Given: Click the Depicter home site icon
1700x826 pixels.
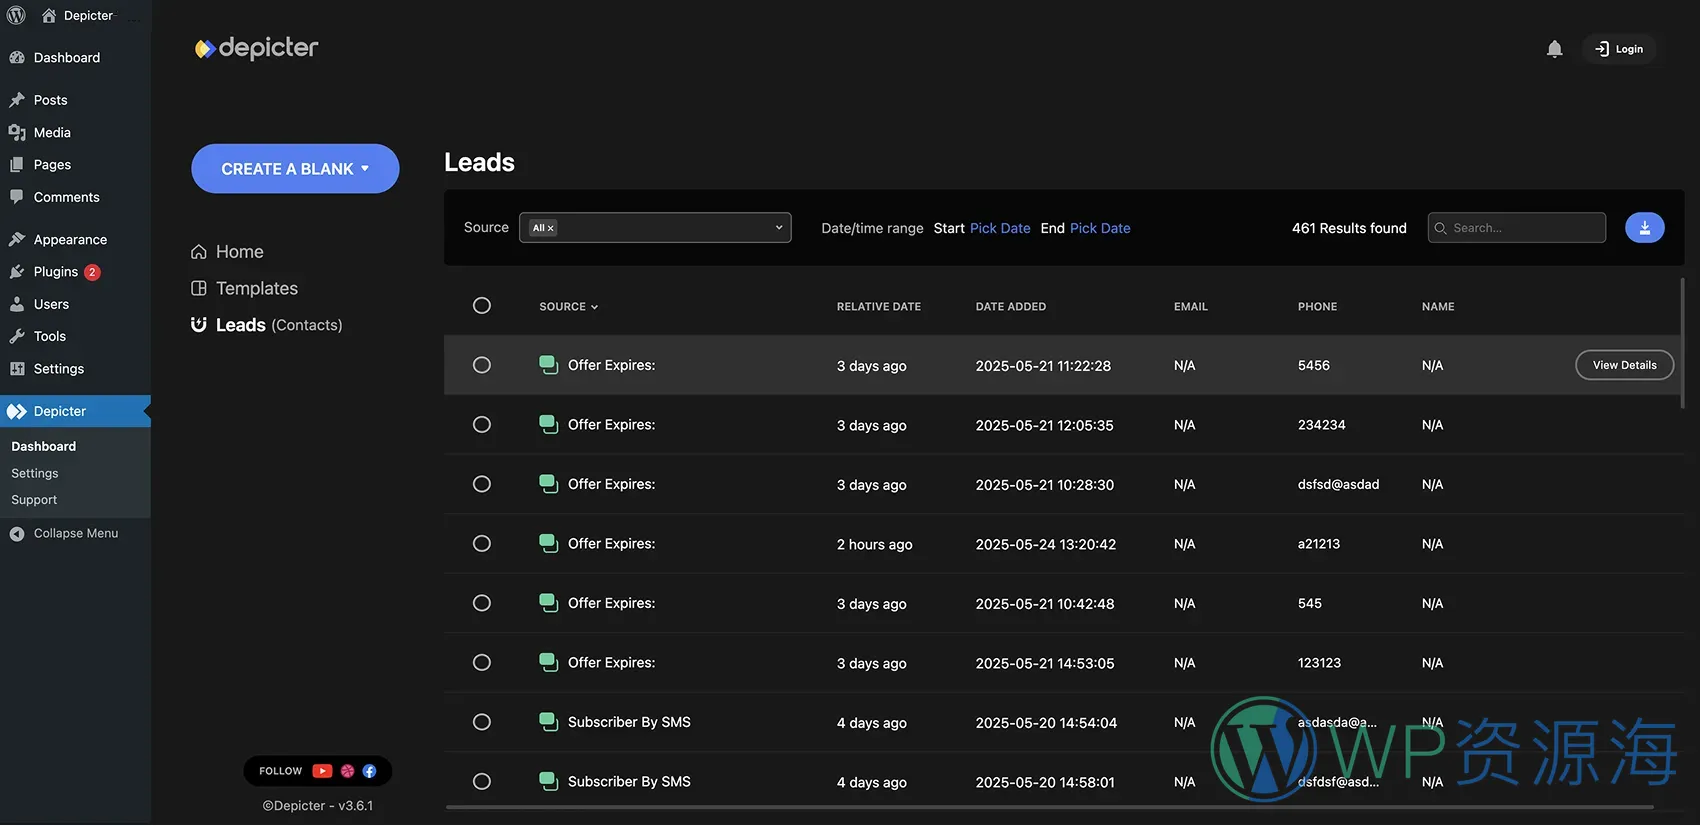Looking at the screenshot, I should (49, 16).
